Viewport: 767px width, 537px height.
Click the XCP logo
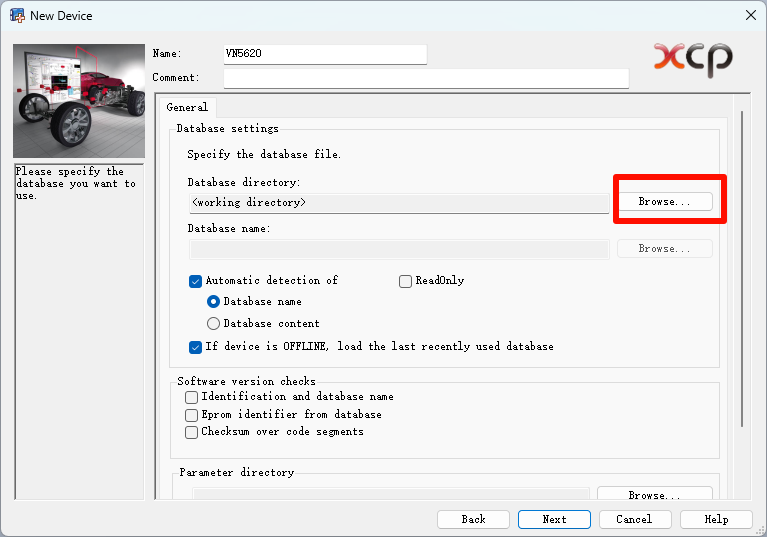click(693, 58)
